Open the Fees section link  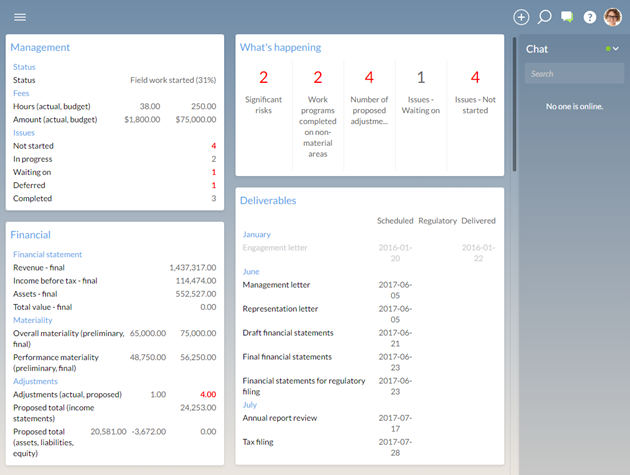pyautogui.click(x=21, y=92)
